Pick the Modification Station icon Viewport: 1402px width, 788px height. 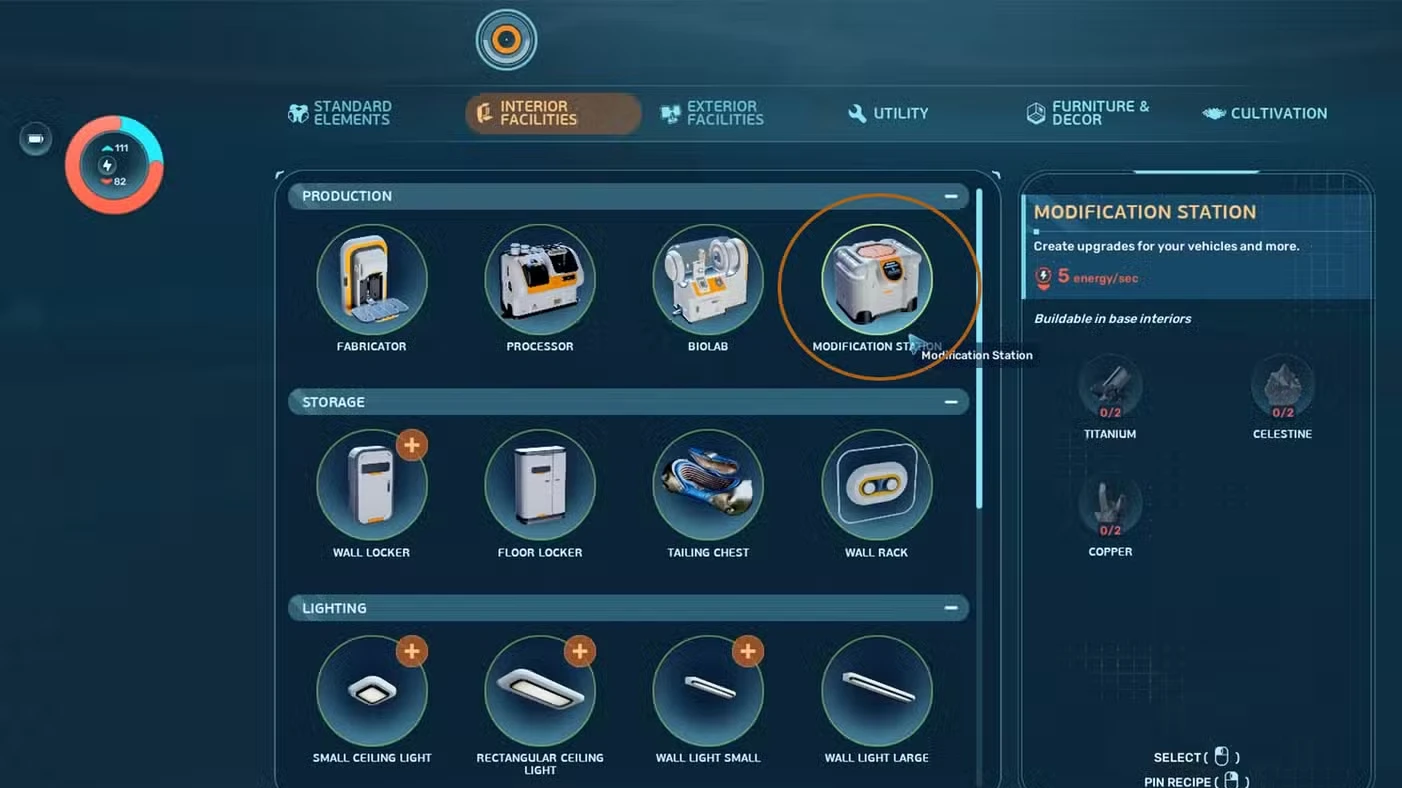[877, 279]
